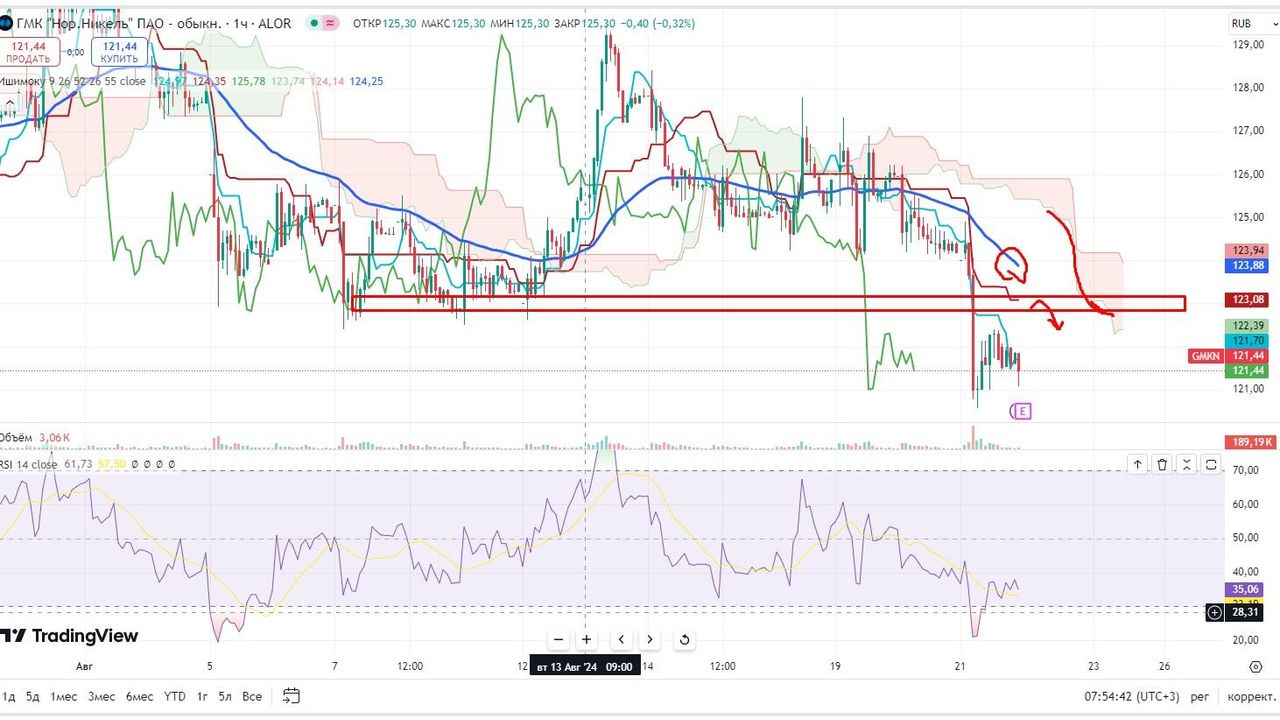Open the go-to-date calendar icon
This screenshot has height=720, width=1280.
(x=291, y=696)
